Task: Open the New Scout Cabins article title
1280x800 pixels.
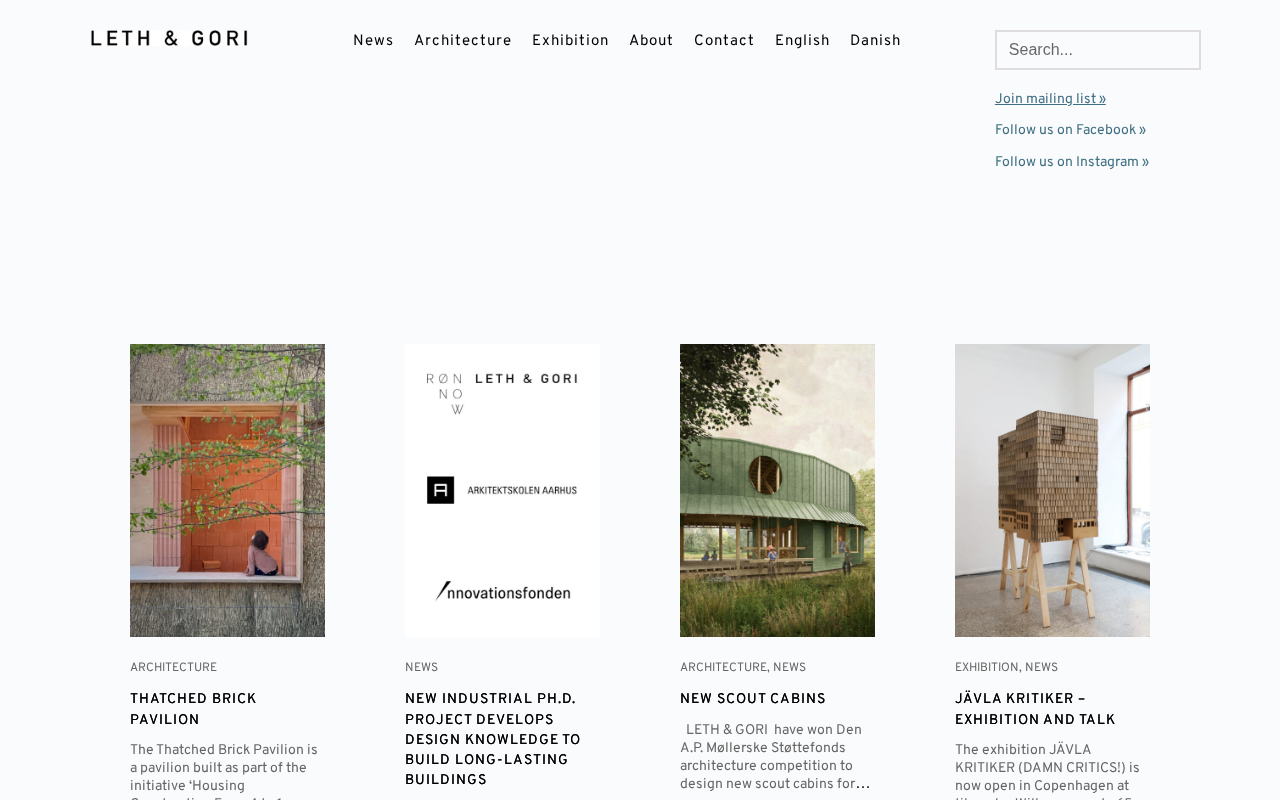Action: pyautogui.click(x=753, y=700)
